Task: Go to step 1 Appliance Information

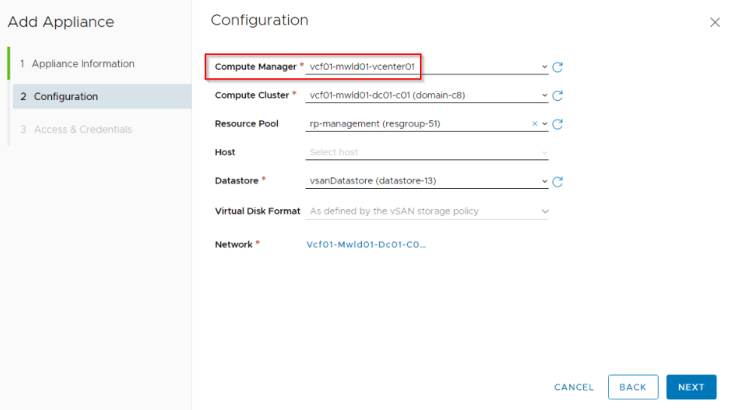Action: coord(77,64)
